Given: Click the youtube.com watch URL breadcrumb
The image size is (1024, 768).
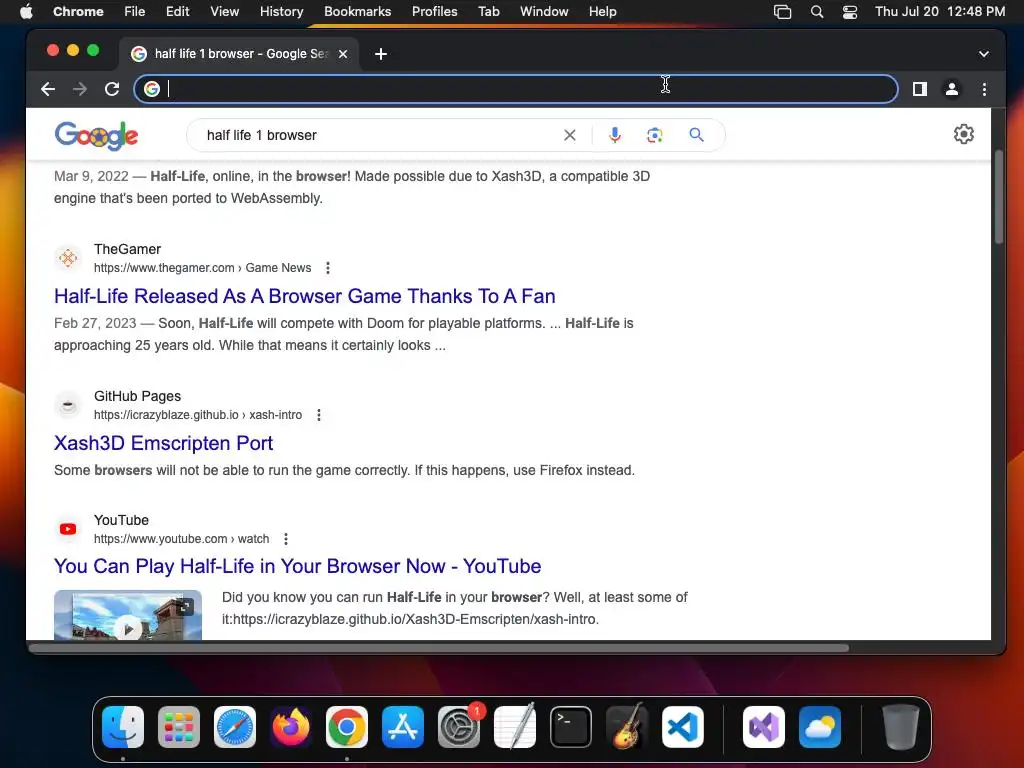Looking at the screenshot, I should [x=182, y=539].
